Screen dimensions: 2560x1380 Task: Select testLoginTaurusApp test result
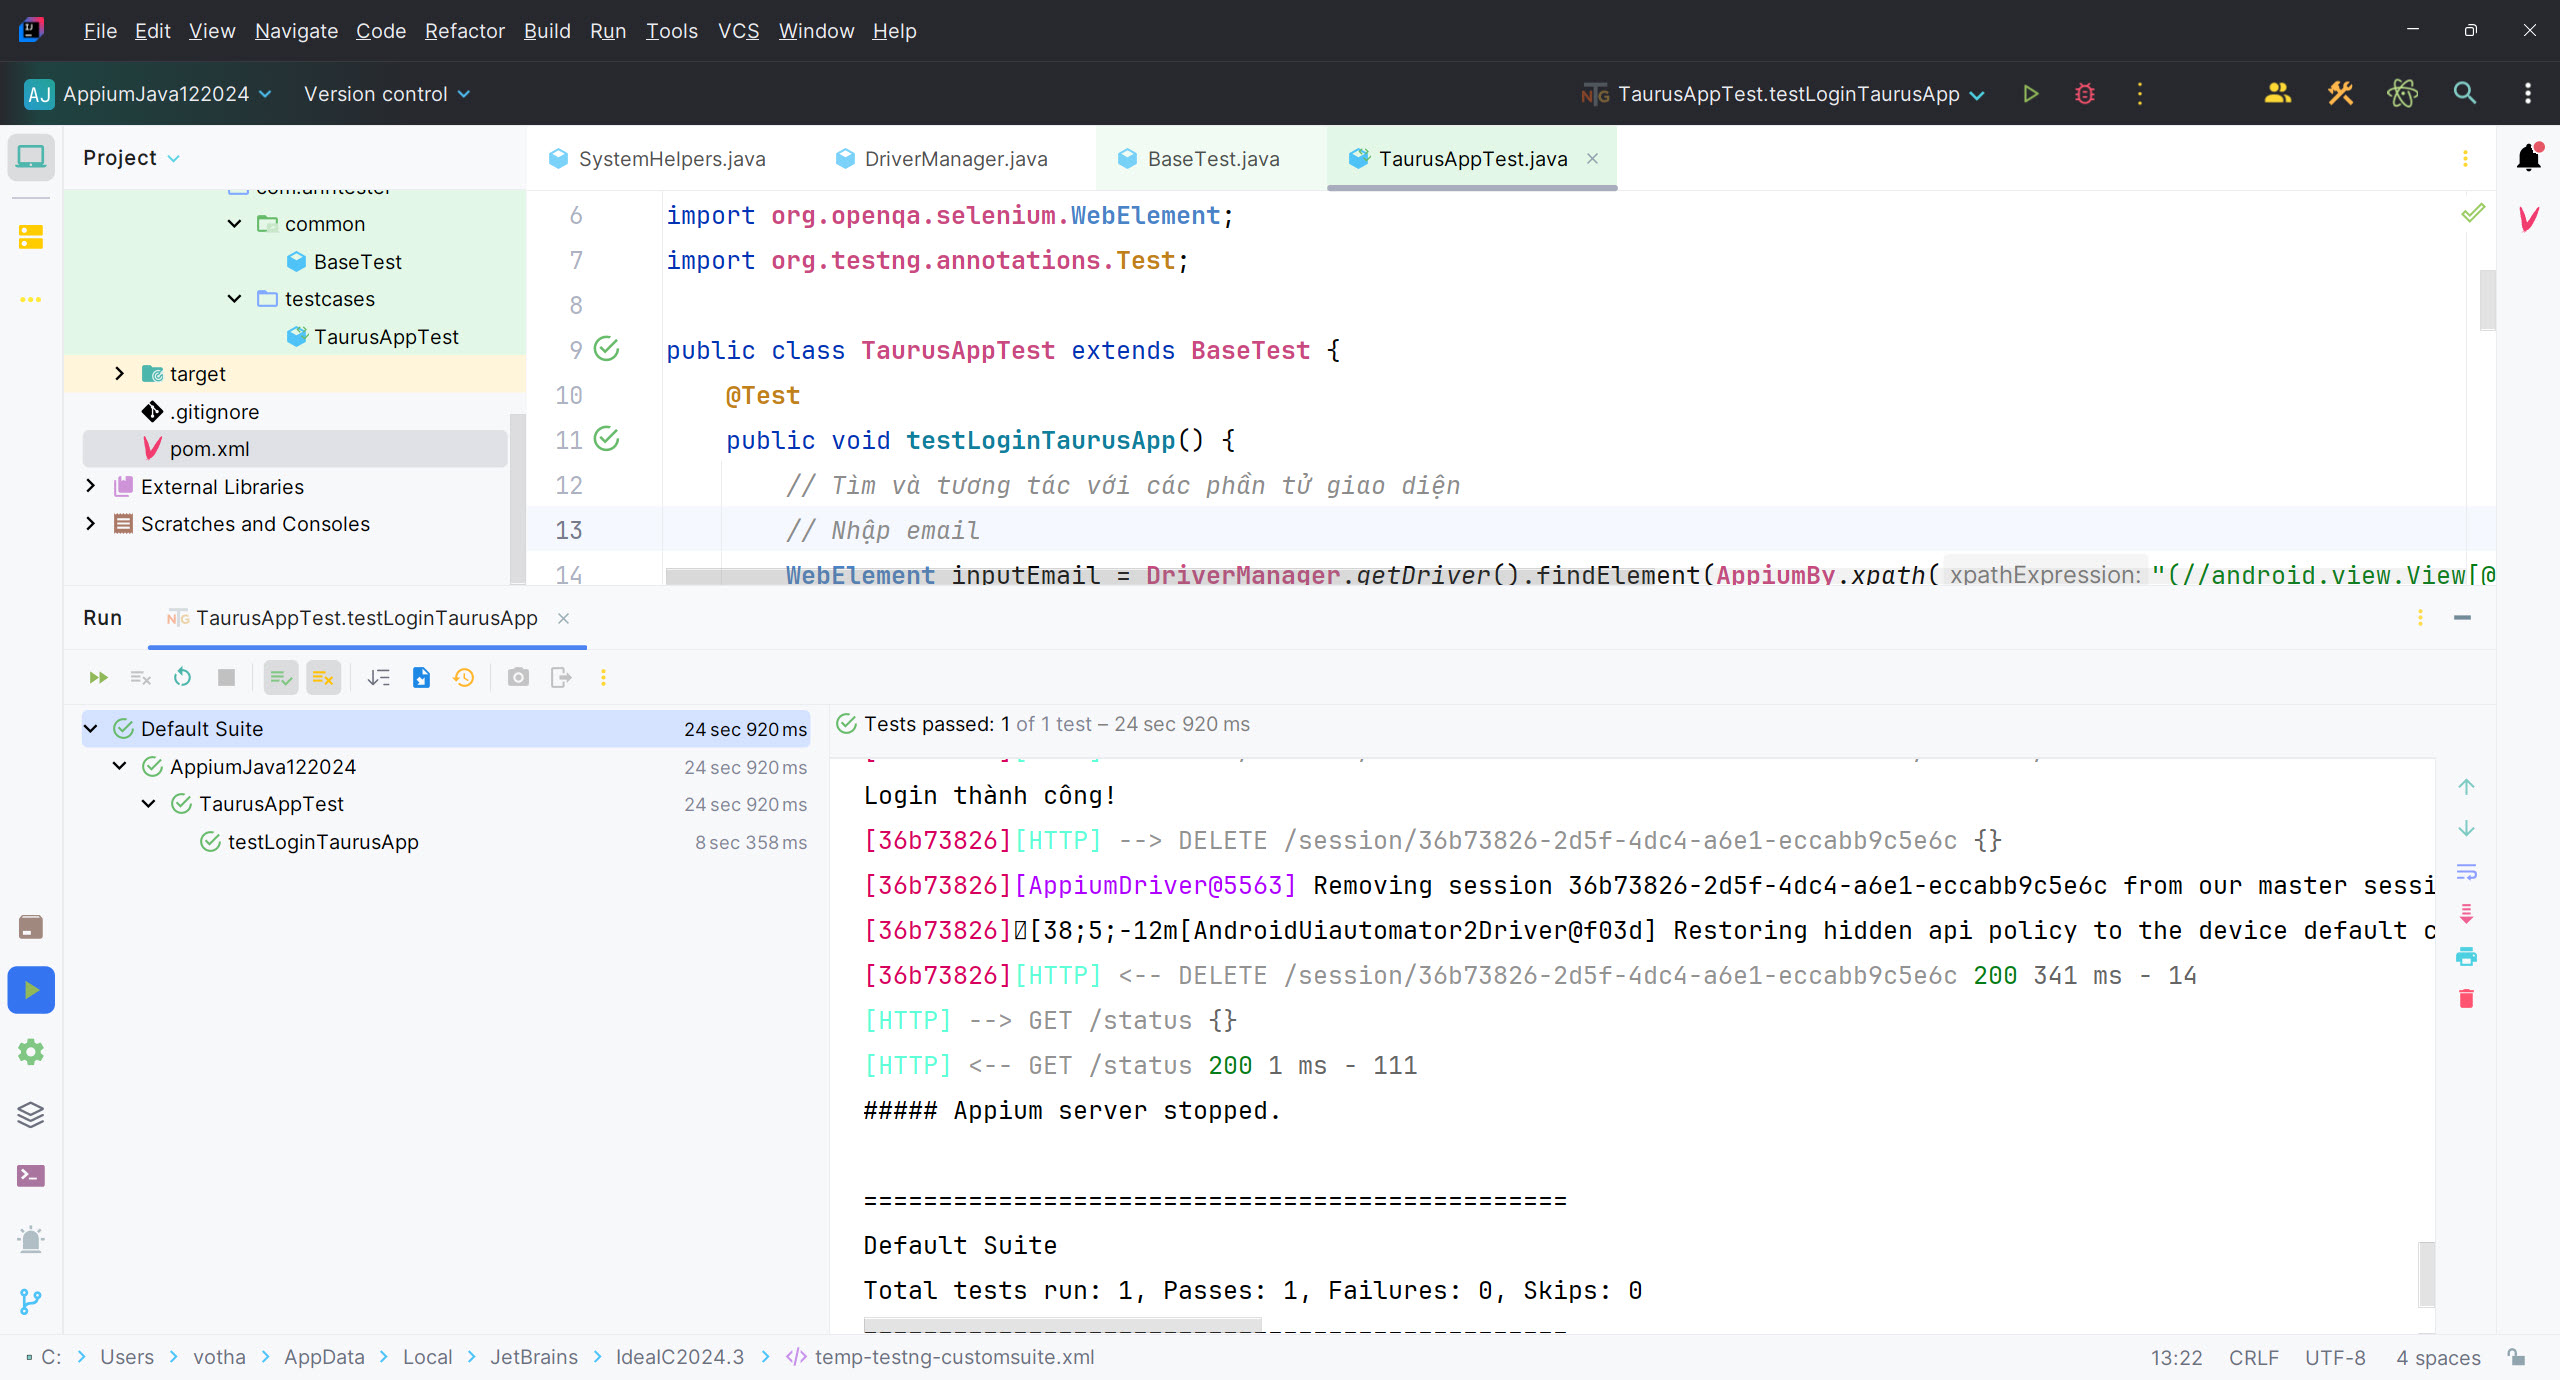[446, 842]
